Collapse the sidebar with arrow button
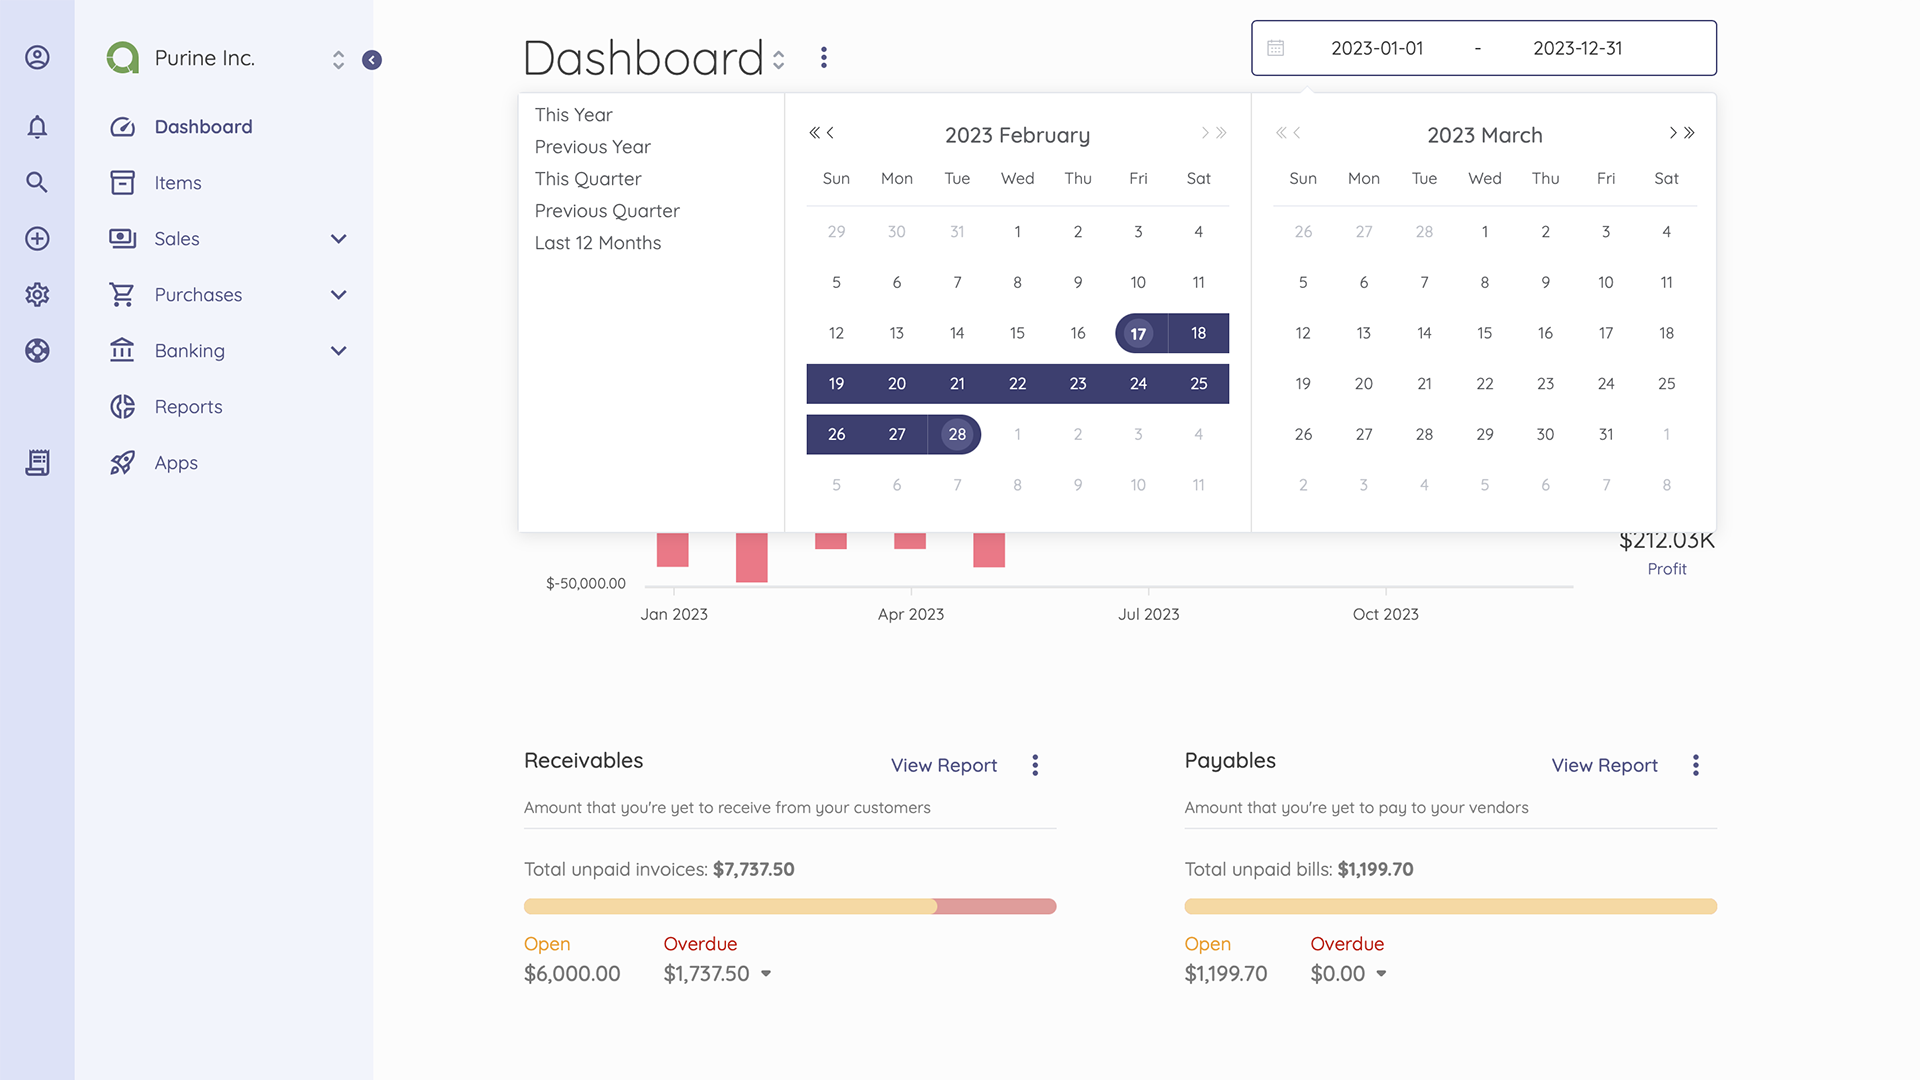This screenshot has height=1080, width=1920. (x=372, y=60)
